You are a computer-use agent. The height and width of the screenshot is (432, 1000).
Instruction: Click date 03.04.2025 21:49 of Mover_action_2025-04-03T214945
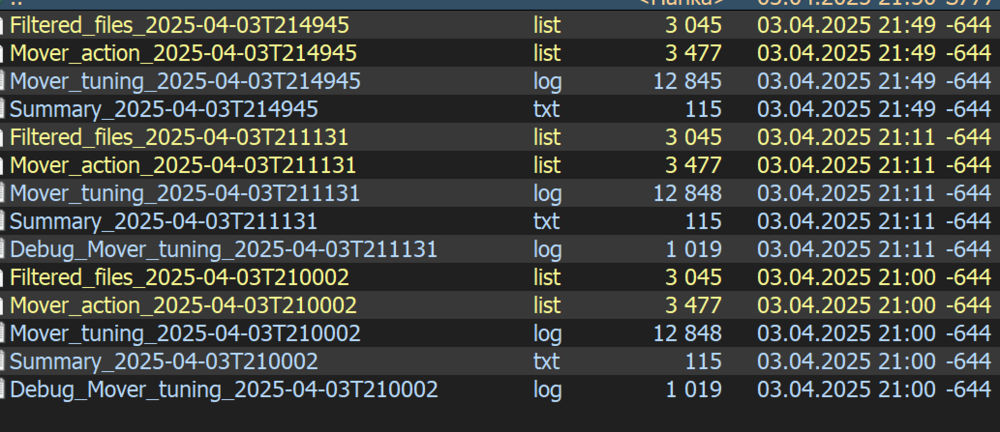point(846,54)
